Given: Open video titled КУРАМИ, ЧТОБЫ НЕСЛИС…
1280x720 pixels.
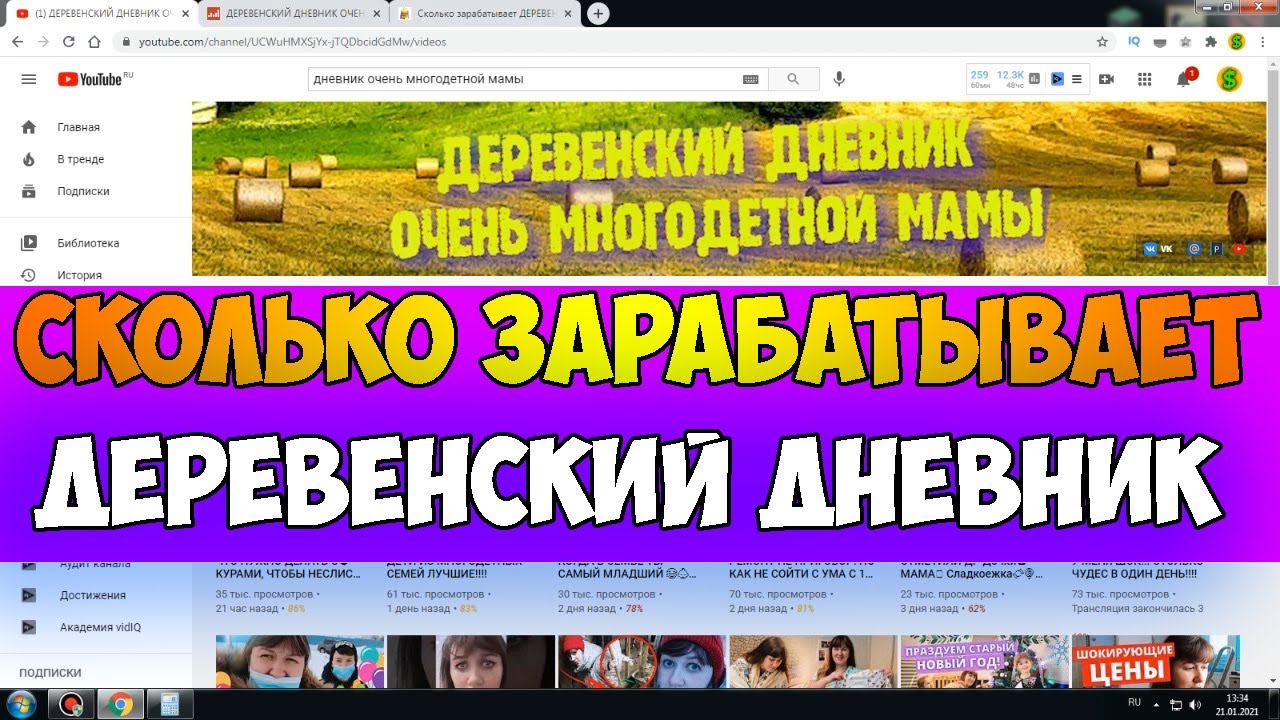Looking at the screenshot, I should click(288, 574).
